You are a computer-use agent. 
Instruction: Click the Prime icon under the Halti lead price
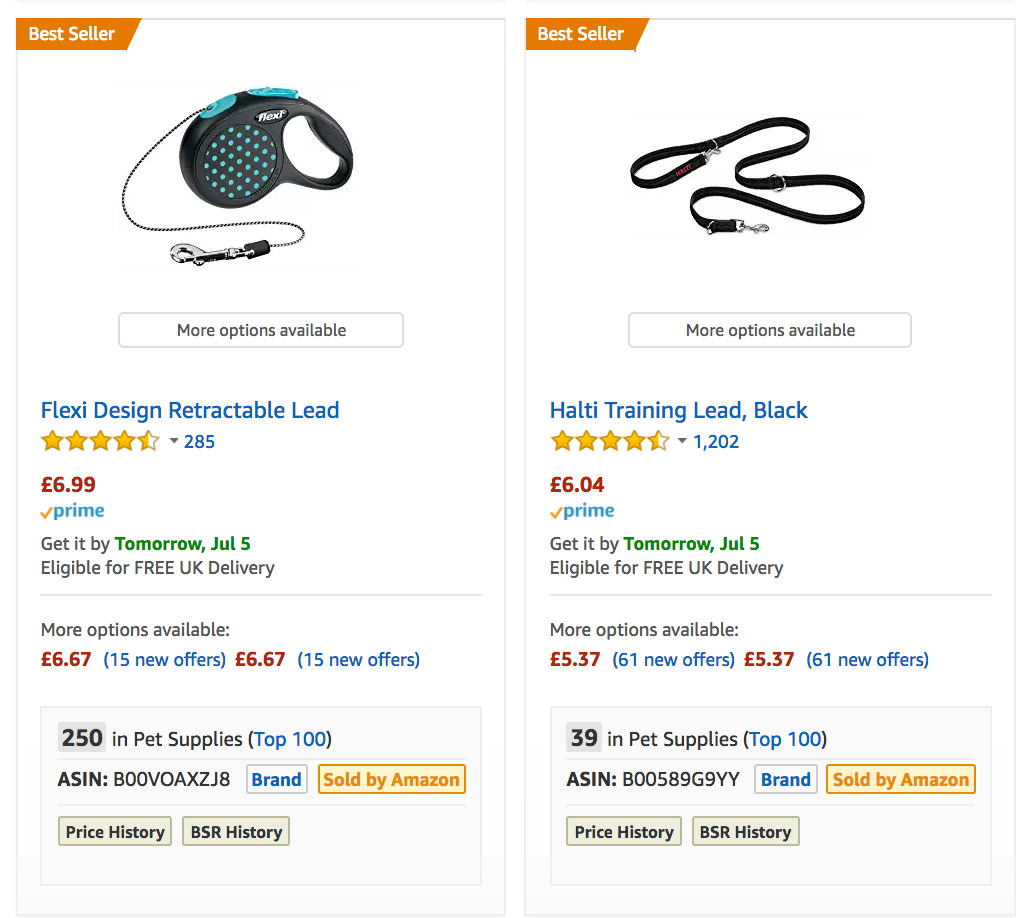tap(581, 511)
